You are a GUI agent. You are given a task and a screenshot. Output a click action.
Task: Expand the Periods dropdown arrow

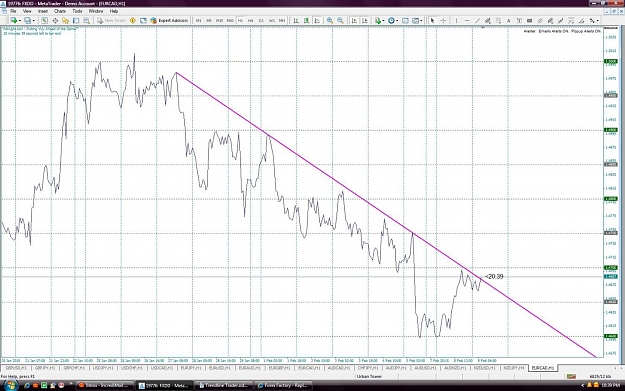397,20
